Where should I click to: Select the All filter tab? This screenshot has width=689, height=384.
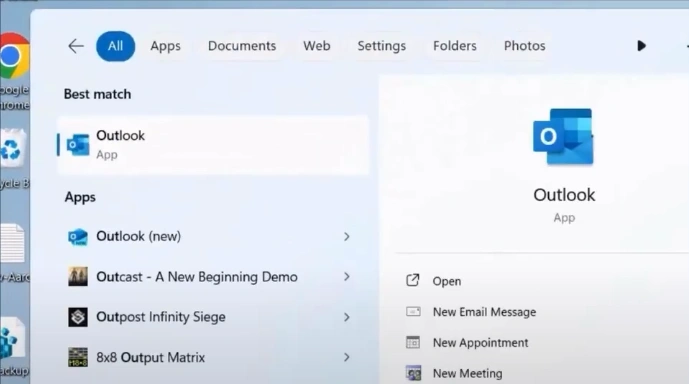point(116,46)
